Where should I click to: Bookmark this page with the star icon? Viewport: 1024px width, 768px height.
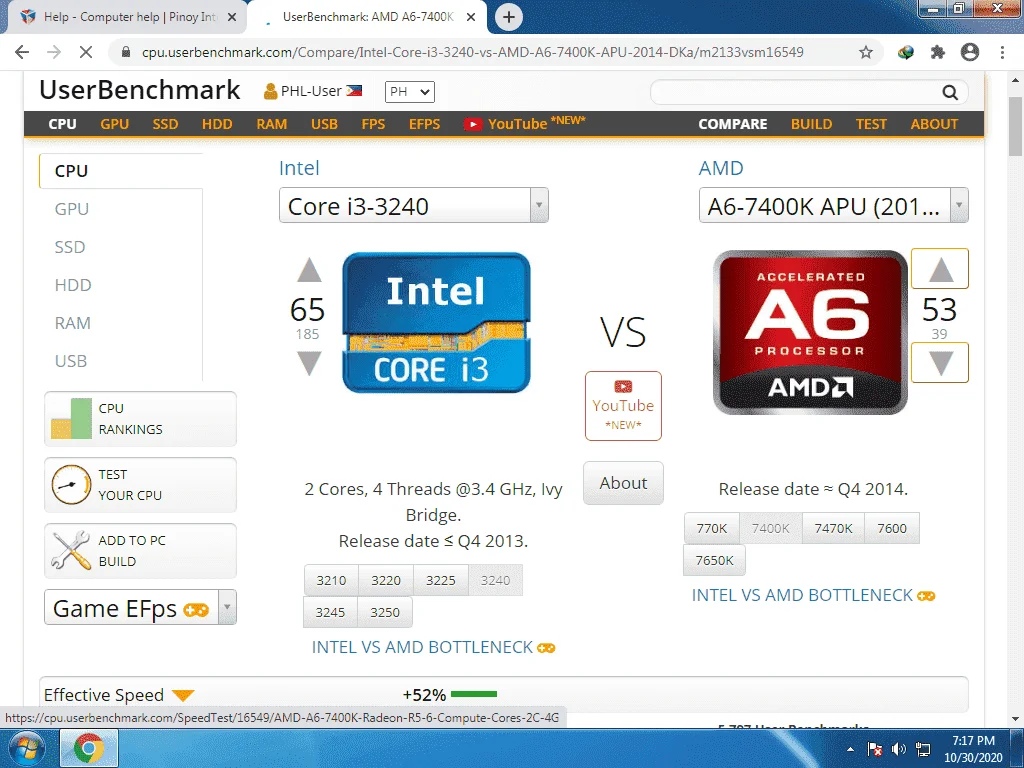[x=866, y=52]
